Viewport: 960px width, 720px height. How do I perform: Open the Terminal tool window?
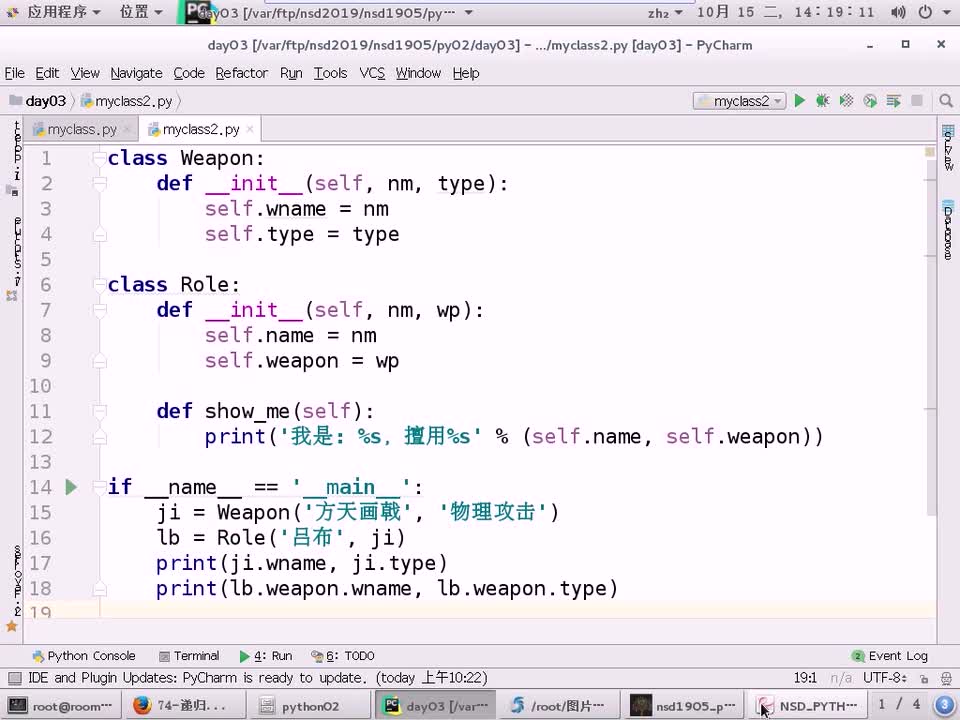pyautogui.click(x=189, y=656)
